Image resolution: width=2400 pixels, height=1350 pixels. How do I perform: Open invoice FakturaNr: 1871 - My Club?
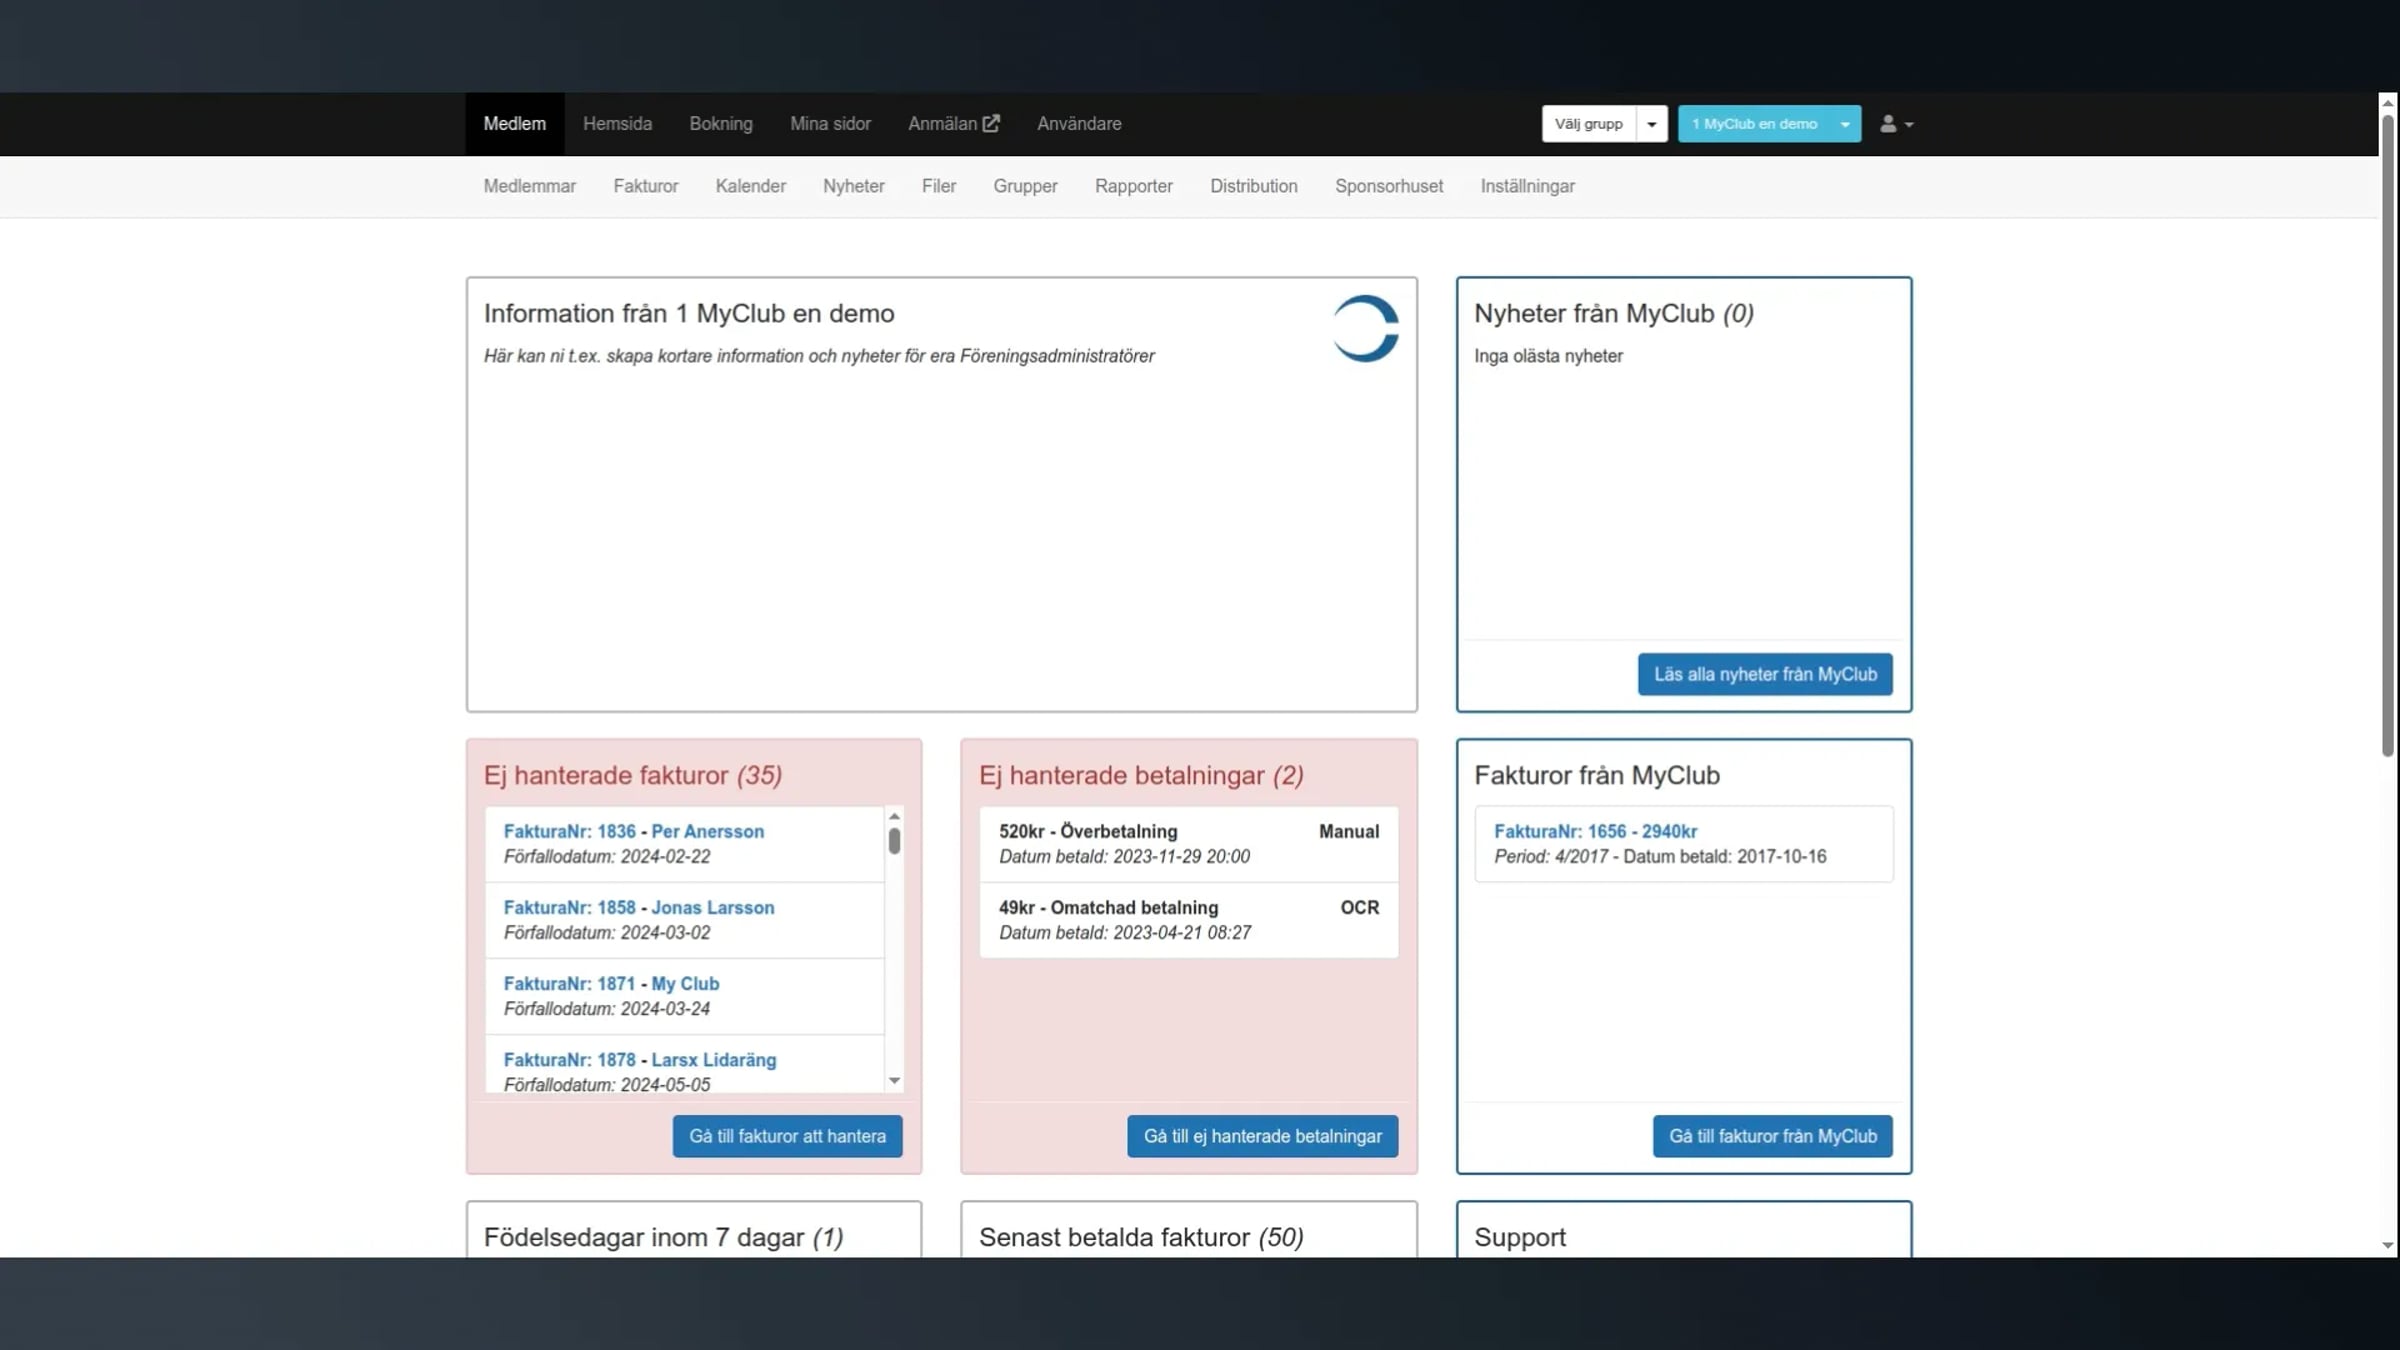(x=611, y=983)
